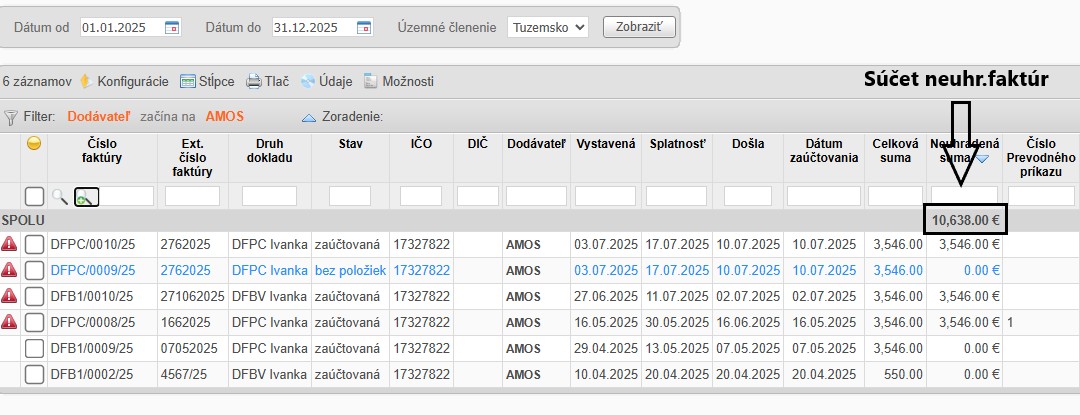1080x415 pixels.
Task: Select checkbox for invoice DFB1/0009/25
Action: pos(34,348)
